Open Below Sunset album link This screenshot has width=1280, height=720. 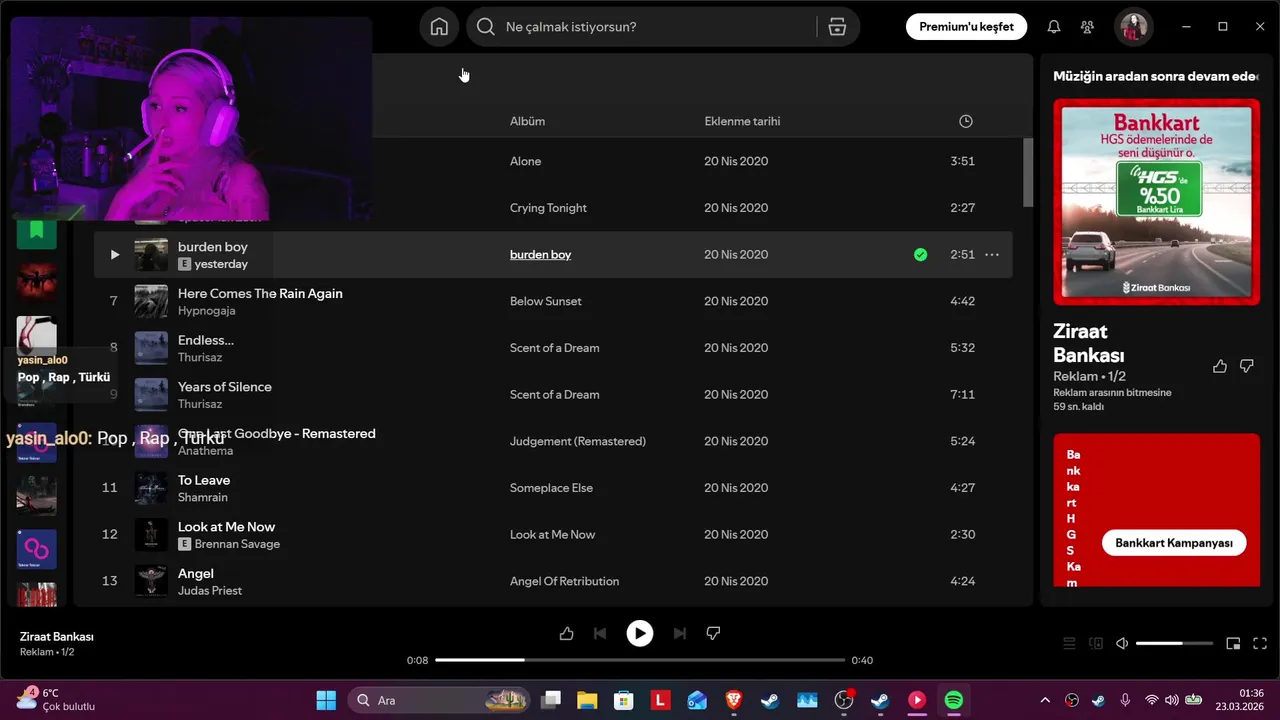pos(546,301)
